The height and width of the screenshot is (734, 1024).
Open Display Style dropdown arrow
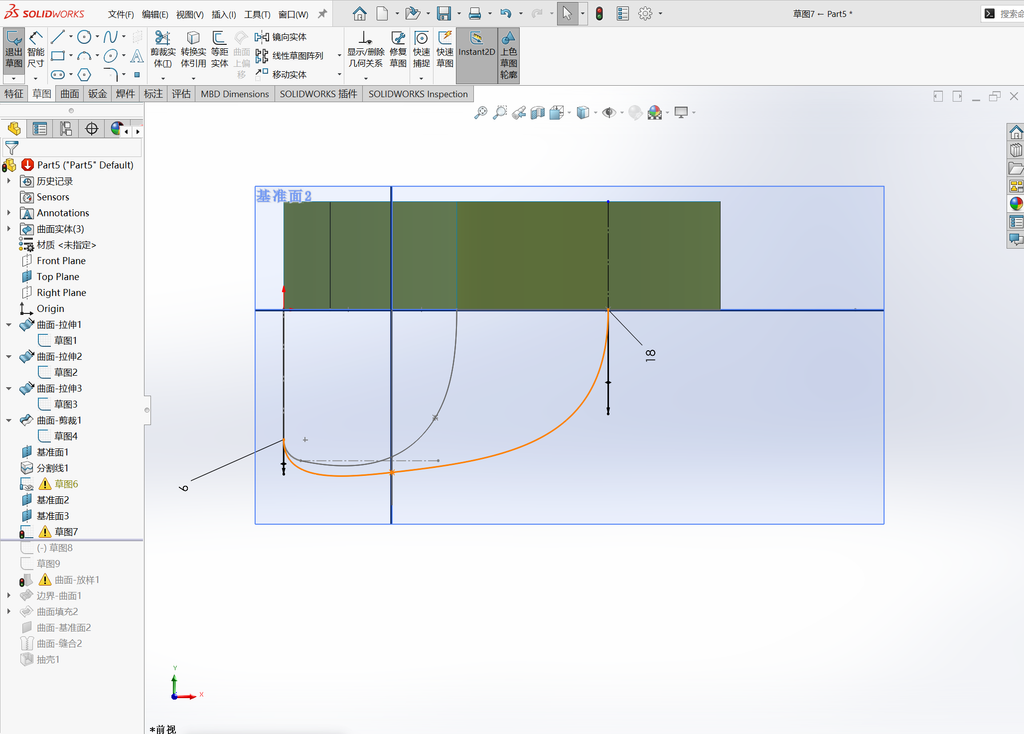click(596, 113)
